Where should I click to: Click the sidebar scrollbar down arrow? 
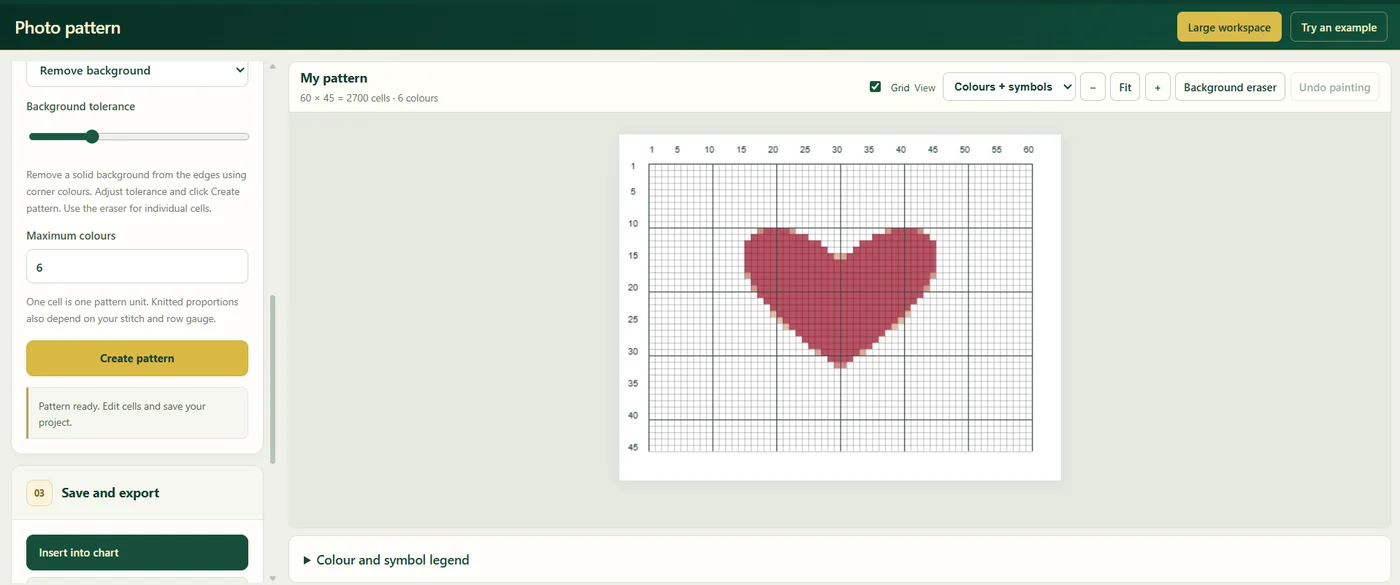pos(273,578)
